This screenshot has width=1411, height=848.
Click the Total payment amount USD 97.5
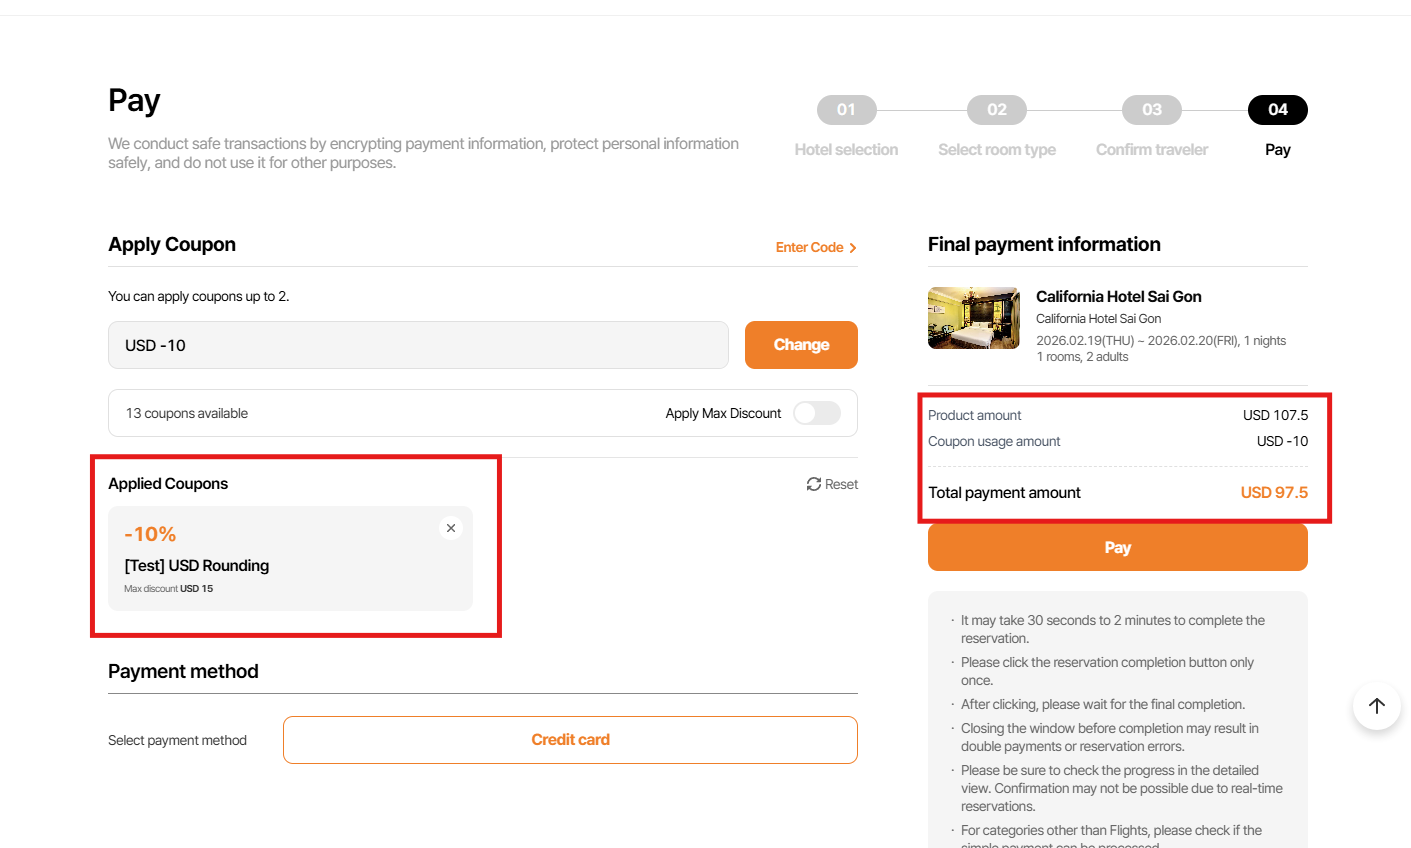click(x=1273, y=492)
